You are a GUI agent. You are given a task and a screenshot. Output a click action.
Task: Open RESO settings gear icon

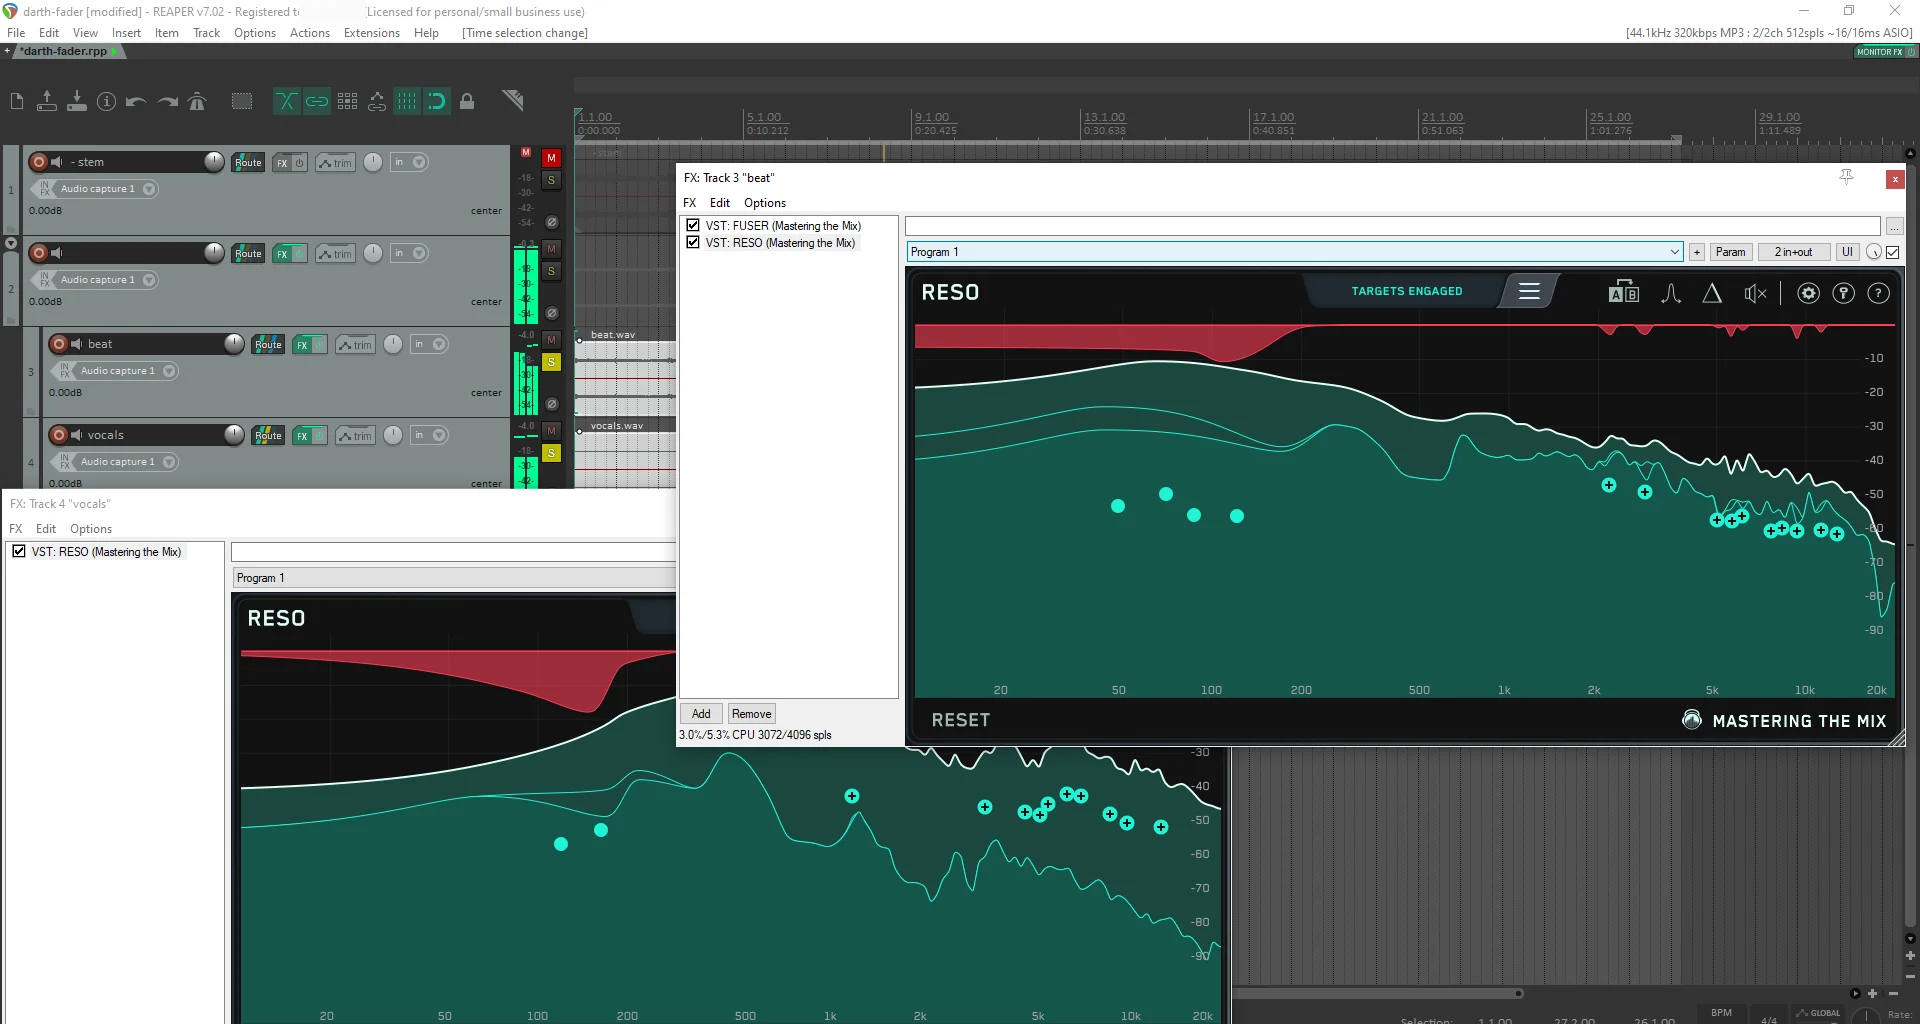(x=1808, y=293)
